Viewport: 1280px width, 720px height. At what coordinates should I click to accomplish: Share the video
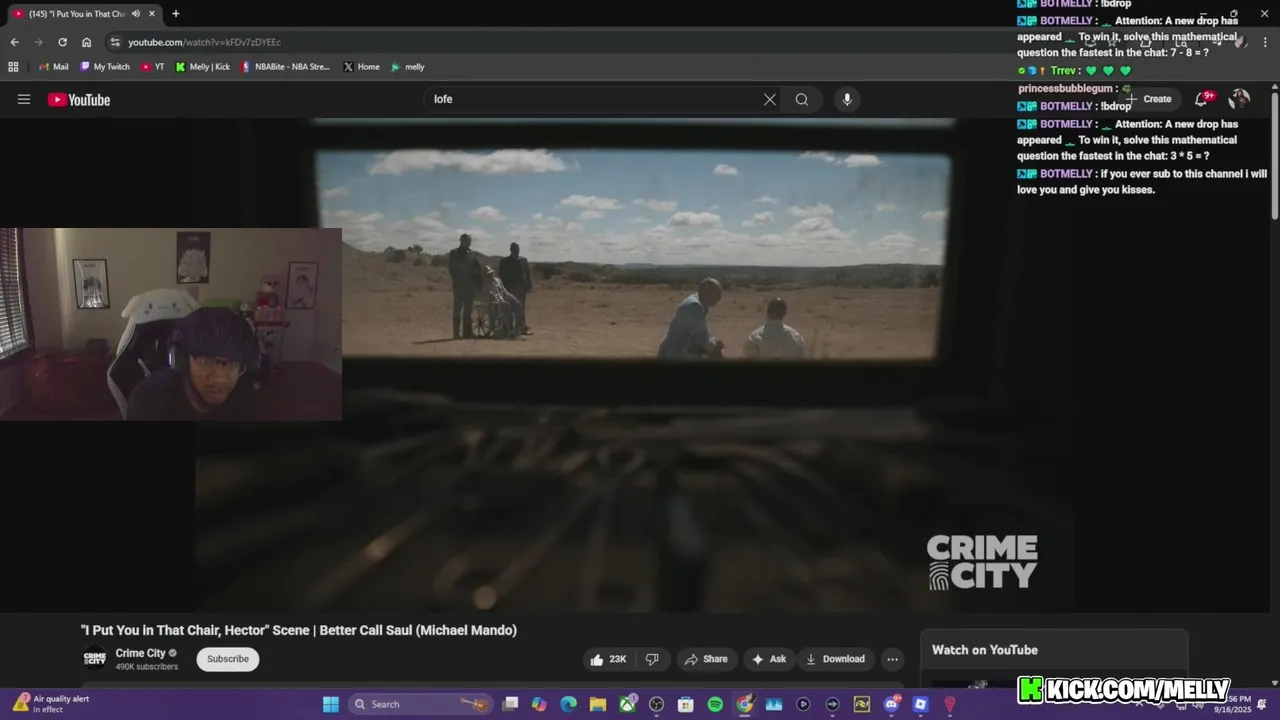click(706, 659)
